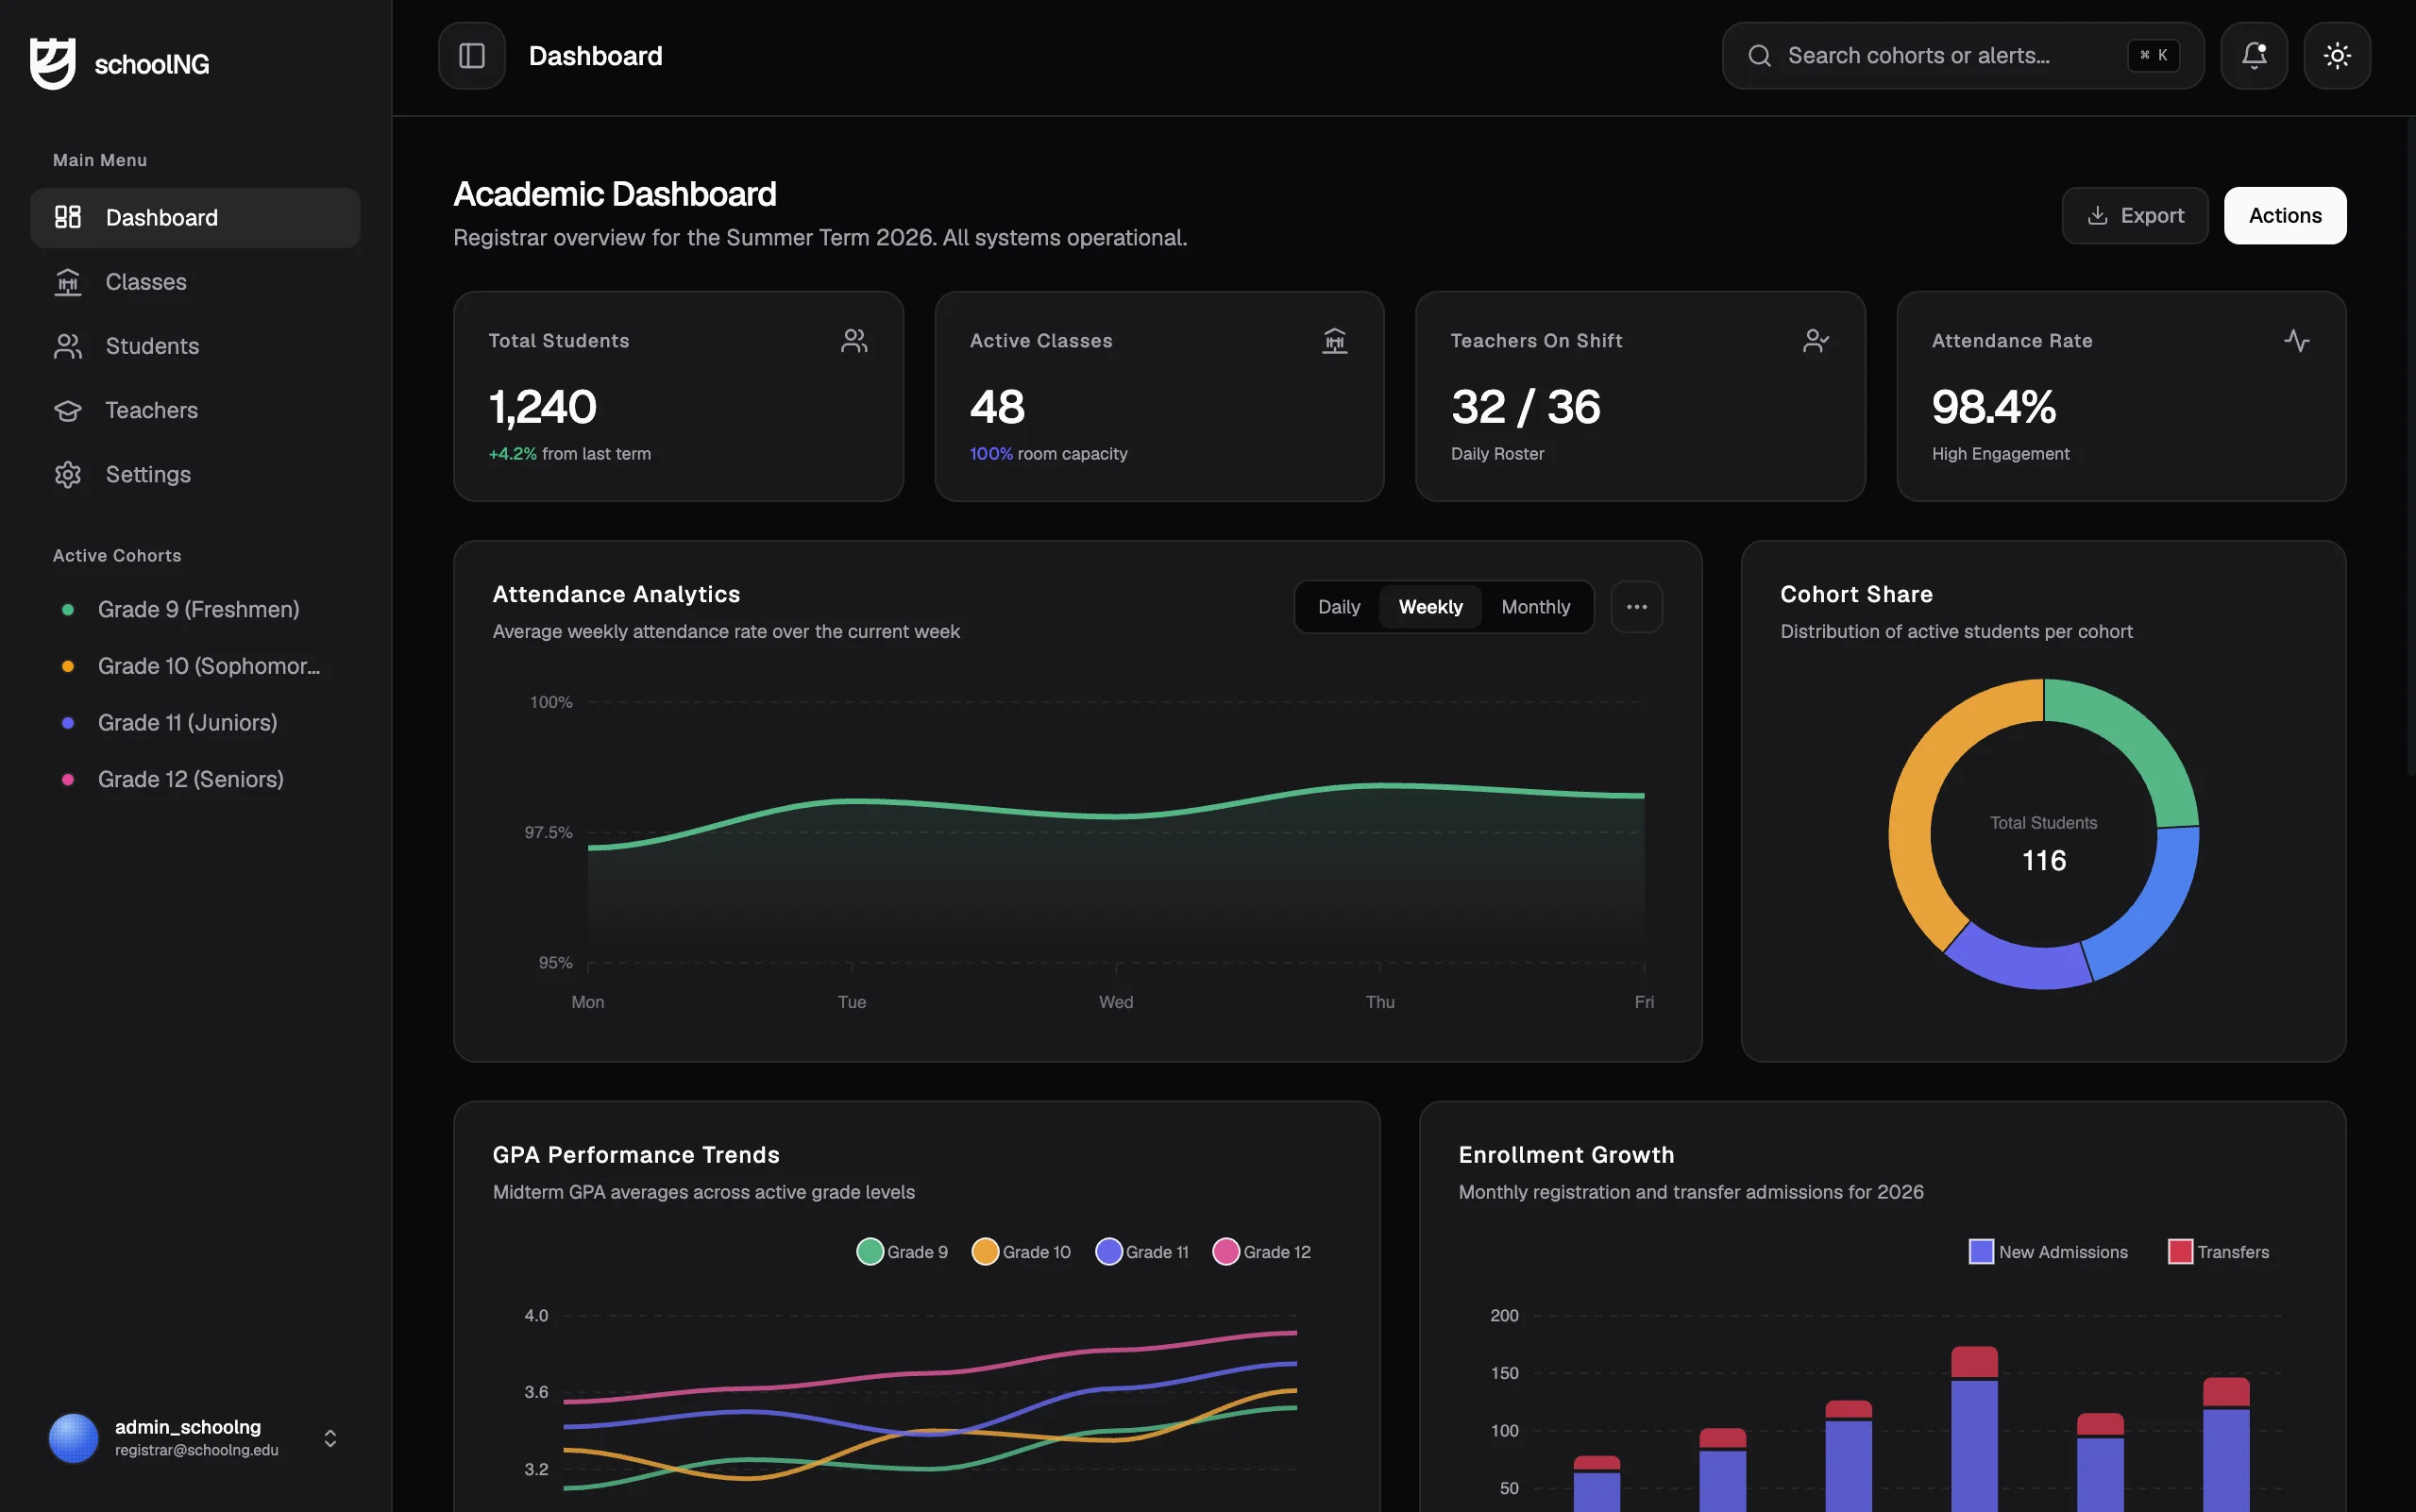
Task: Click the users icon on Total Students card
Action: pyautogui.click(x=854, y=341)
